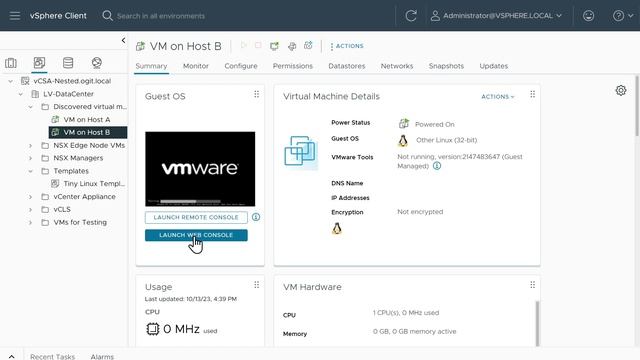Switch to the Networks tab
Image resolution: width=640 pixels, height=360 pixels.
click(397, 66)
